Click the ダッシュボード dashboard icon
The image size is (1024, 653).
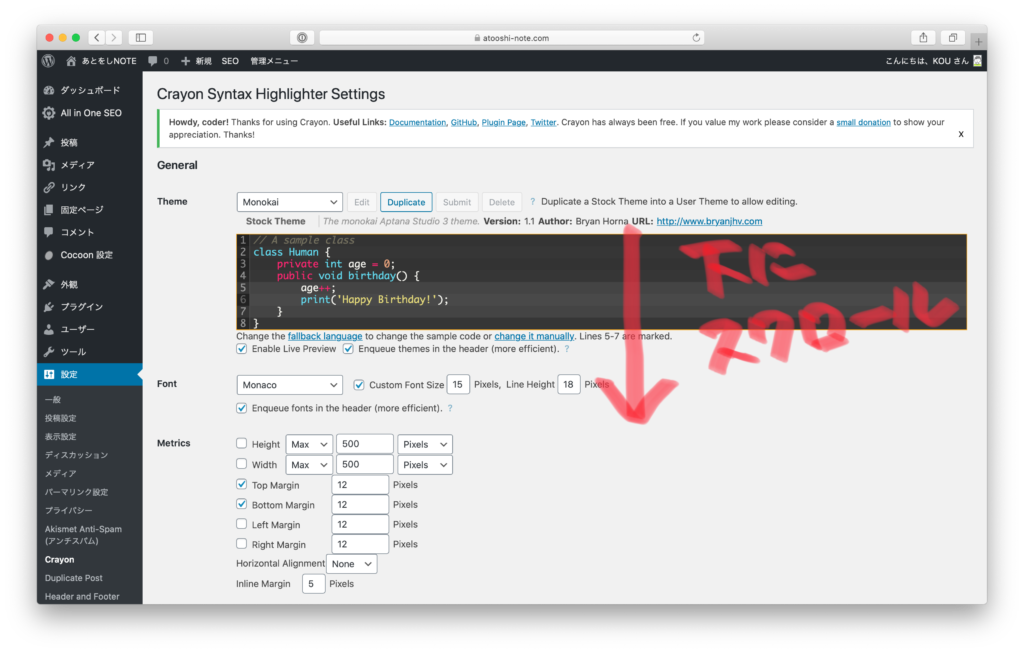point(49,90)
